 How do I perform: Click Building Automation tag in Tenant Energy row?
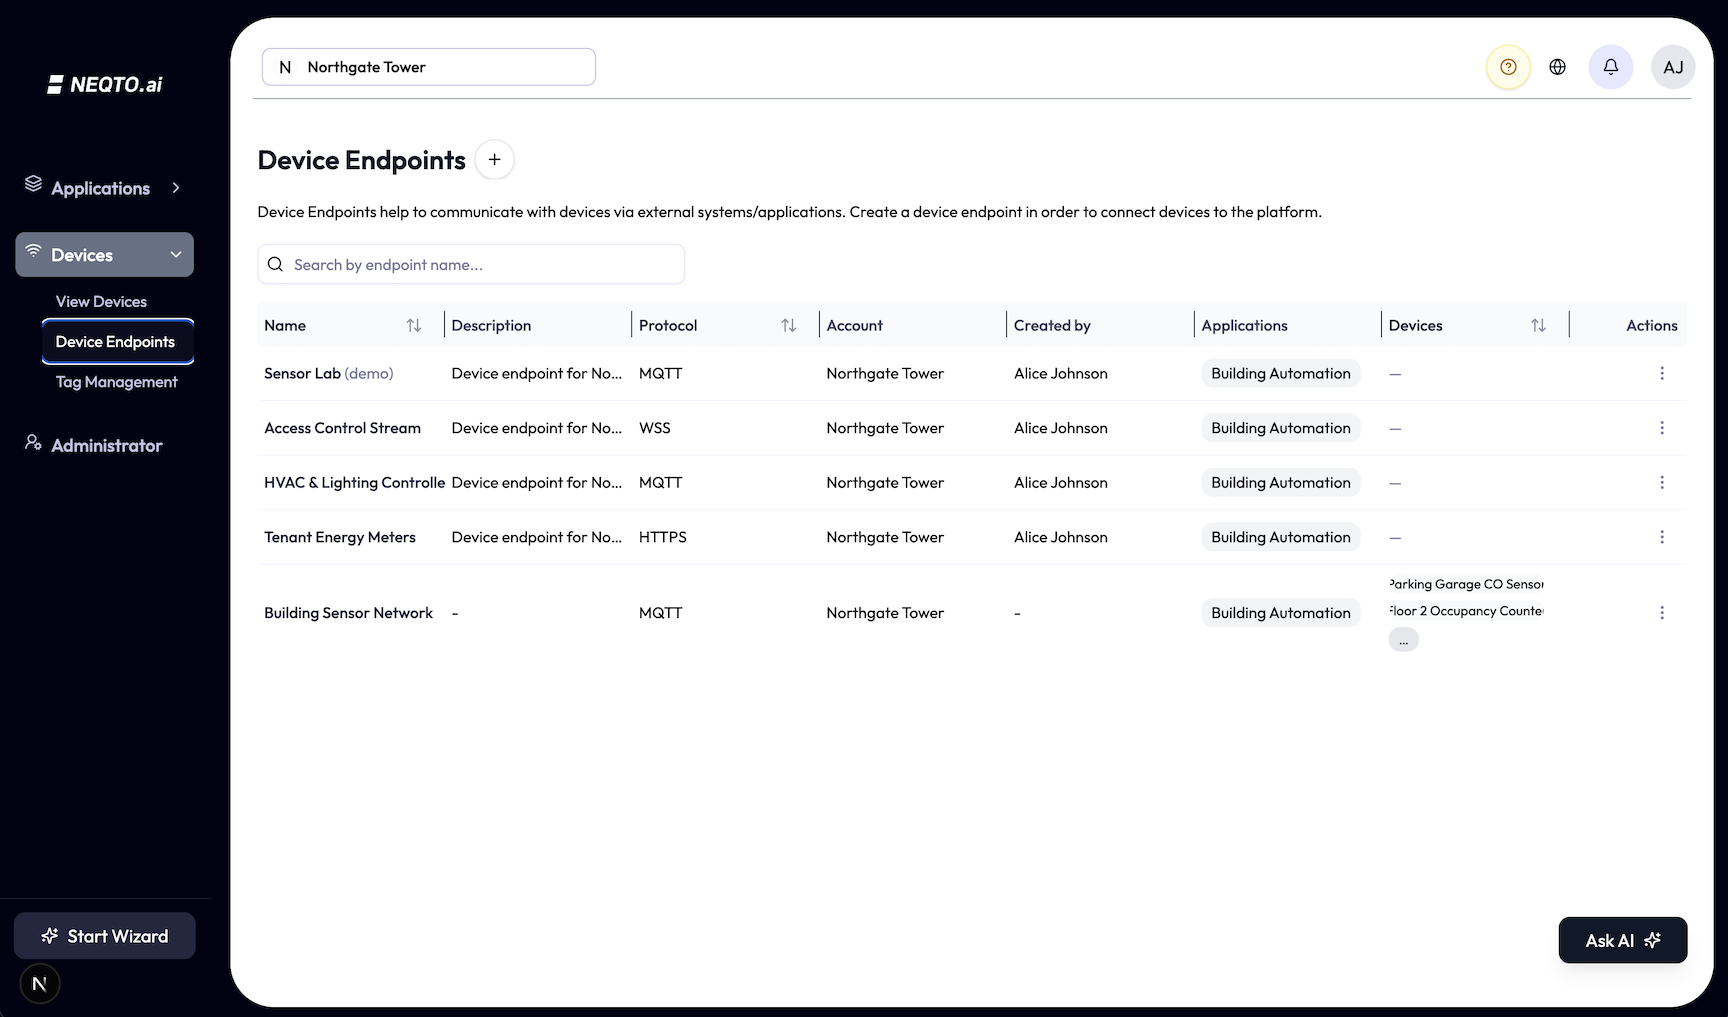(1281, 537)
